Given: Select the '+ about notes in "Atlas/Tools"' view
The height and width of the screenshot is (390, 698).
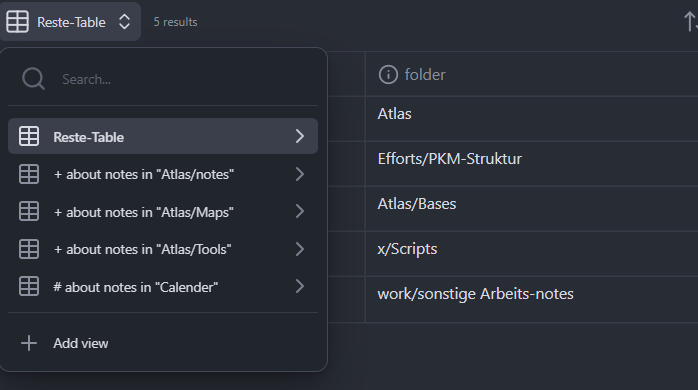Looking at the screenshot, I should click(163, 249).
